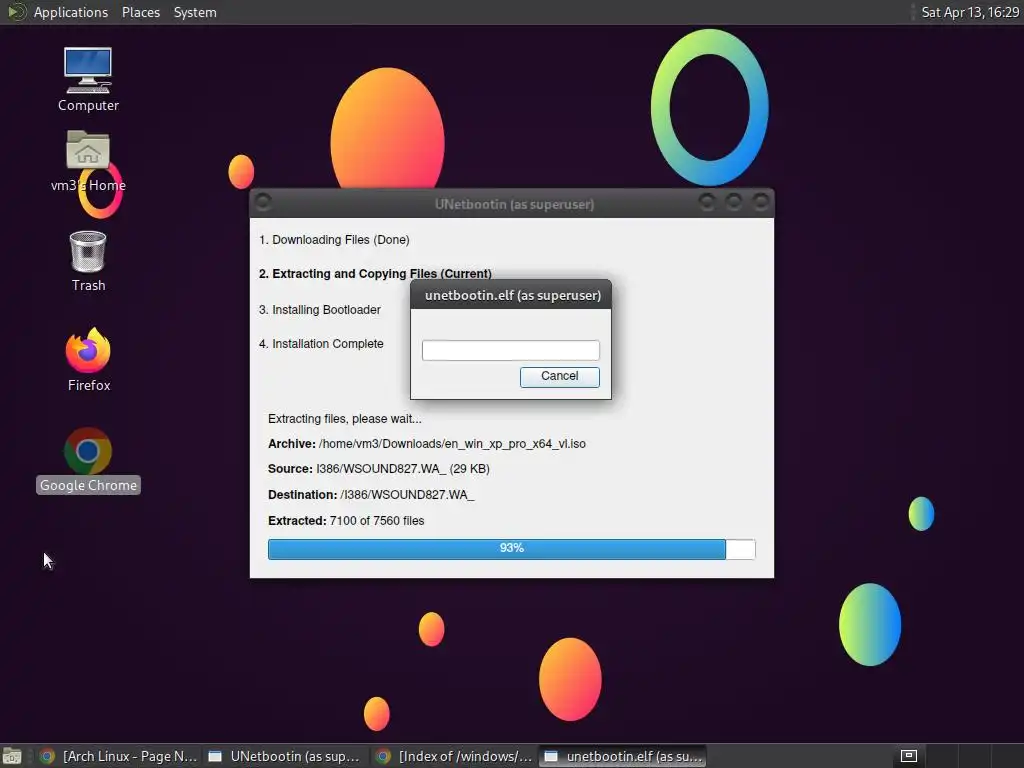Viewport: 1024px width, 768px height.
Task: Click the 93% extraction progress bar
Action: pyautogui.click(x=511, y=549)
